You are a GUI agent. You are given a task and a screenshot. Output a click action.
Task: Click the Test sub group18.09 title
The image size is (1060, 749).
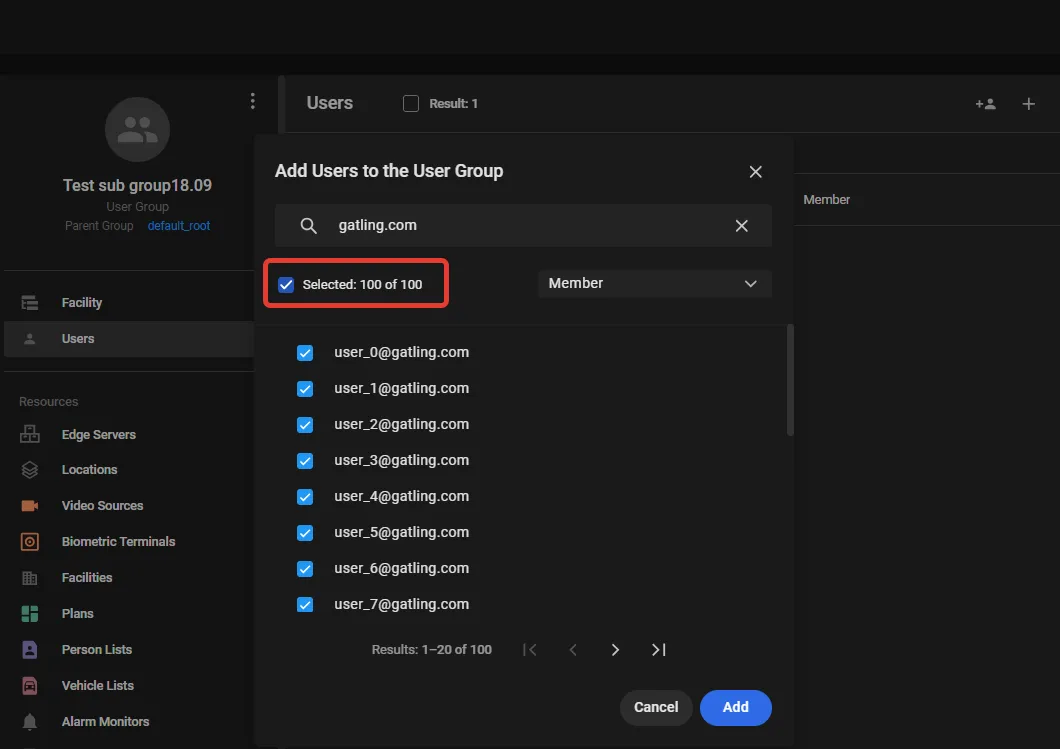pos(137,185)
